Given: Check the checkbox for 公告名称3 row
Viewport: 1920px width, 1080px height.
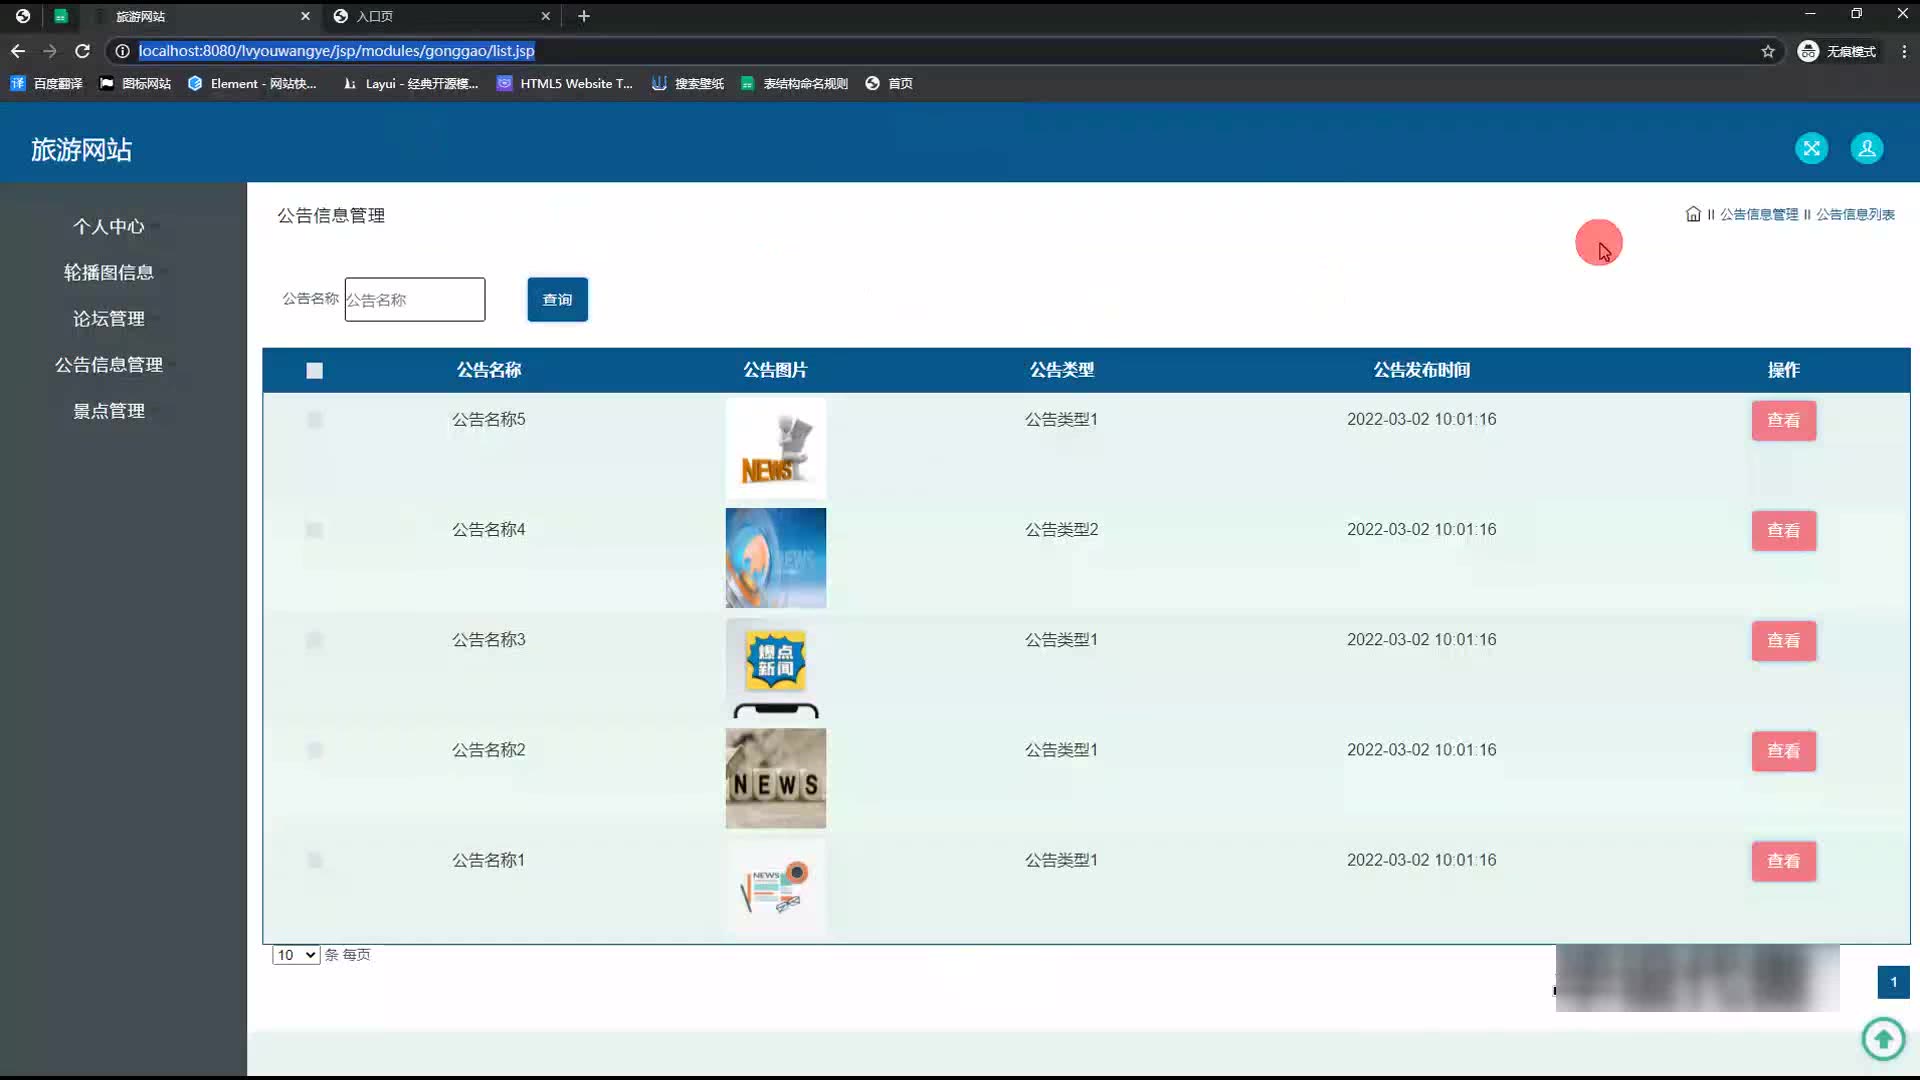Looking at the screenshot, I should pos(314,640).
